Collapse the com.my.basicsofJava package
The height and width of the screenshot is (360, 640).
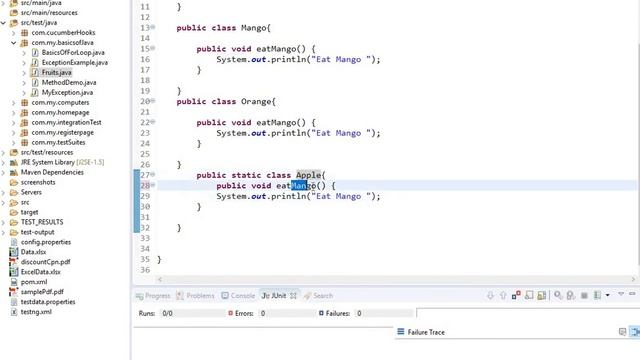tap(13, 42)
